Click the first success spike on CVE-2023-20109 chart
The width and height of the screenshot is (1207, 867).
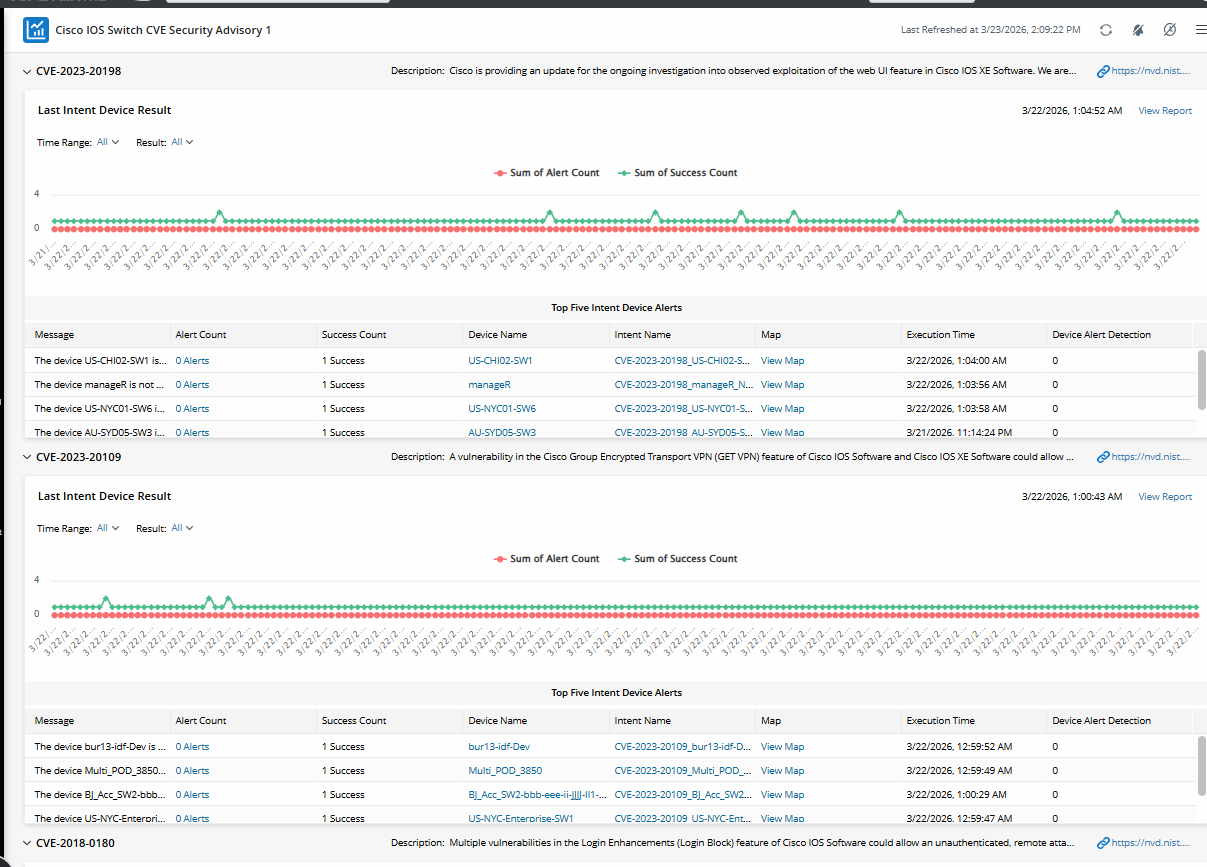(105, 599)
